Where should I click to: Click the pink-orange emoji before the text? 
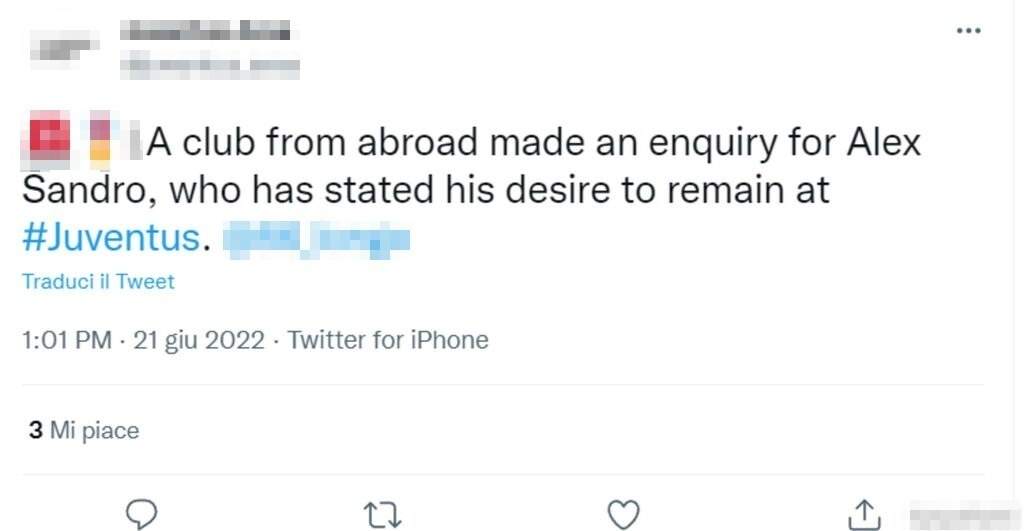coord(100,137)
